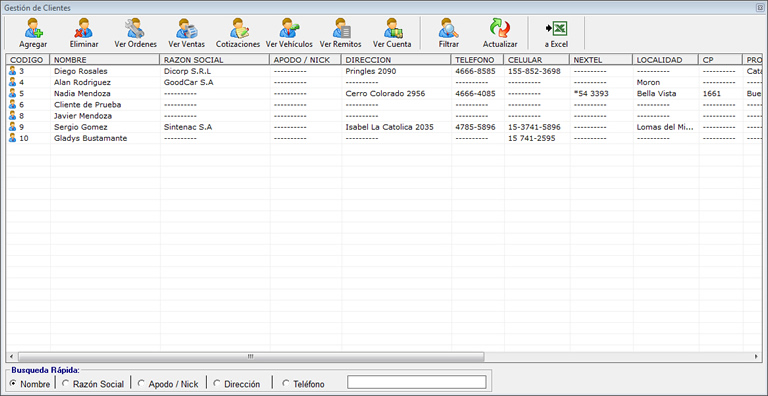
Task: Click the Actualizar refresh icon
Action: (500, 28)
